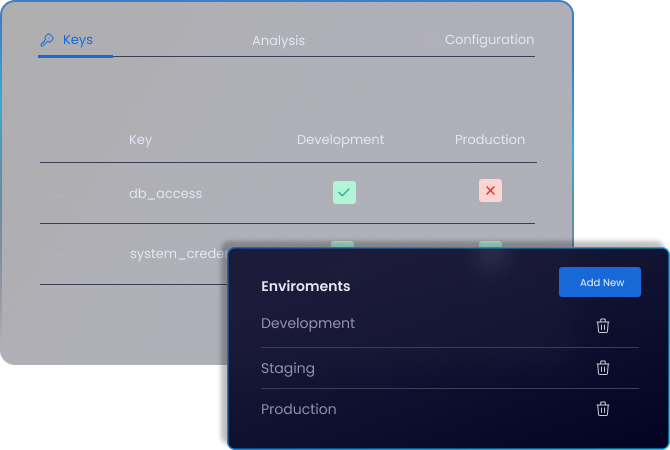Screen dimensions: 670x450
Task: Delete the Development environment via trash icon
Action: [x=603, y=326]
